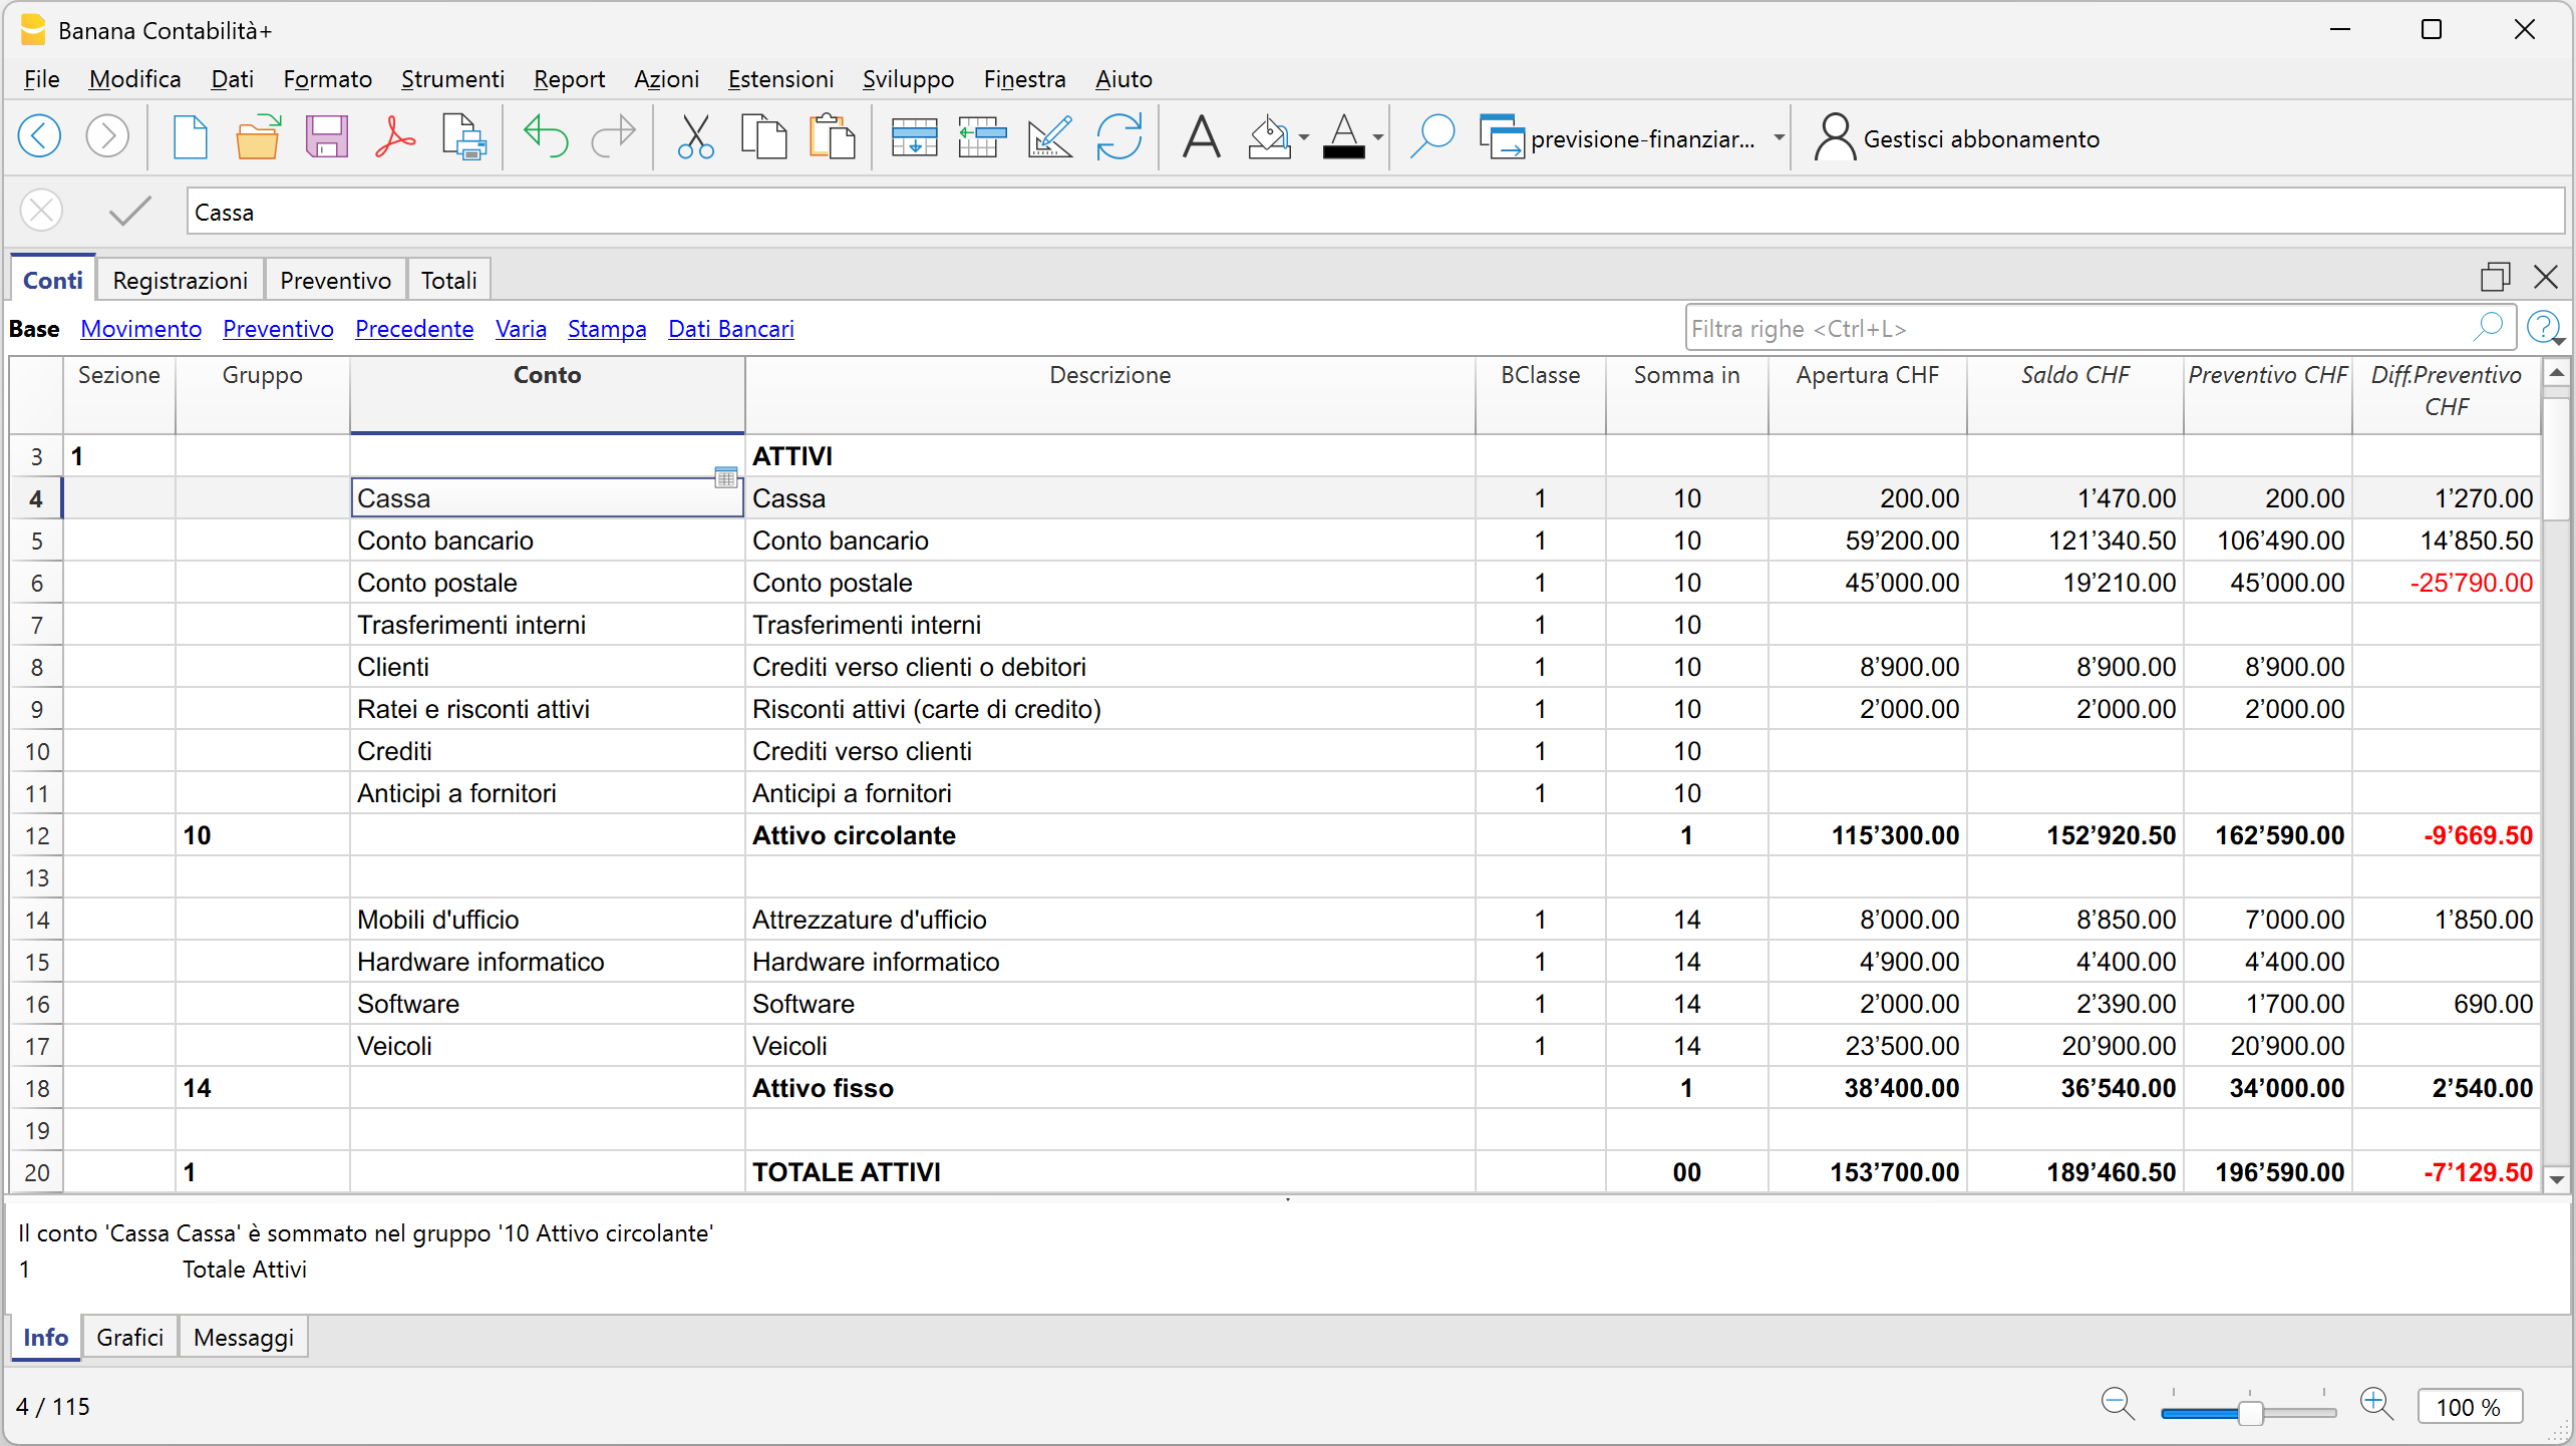This screenshot has width=2576, height=1446.
Task: Click the Add rows toolbar icon
Action: (914, 137)
